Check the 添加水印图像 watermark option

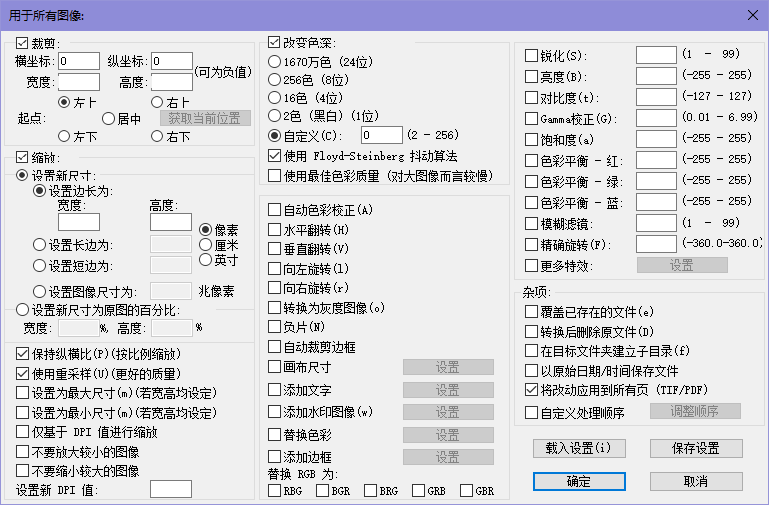pos(275,412)
